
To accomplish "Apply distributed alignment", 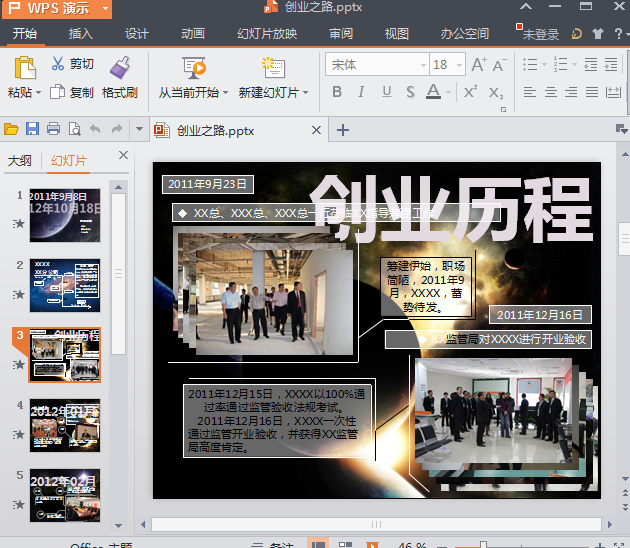I will [613, 92].
